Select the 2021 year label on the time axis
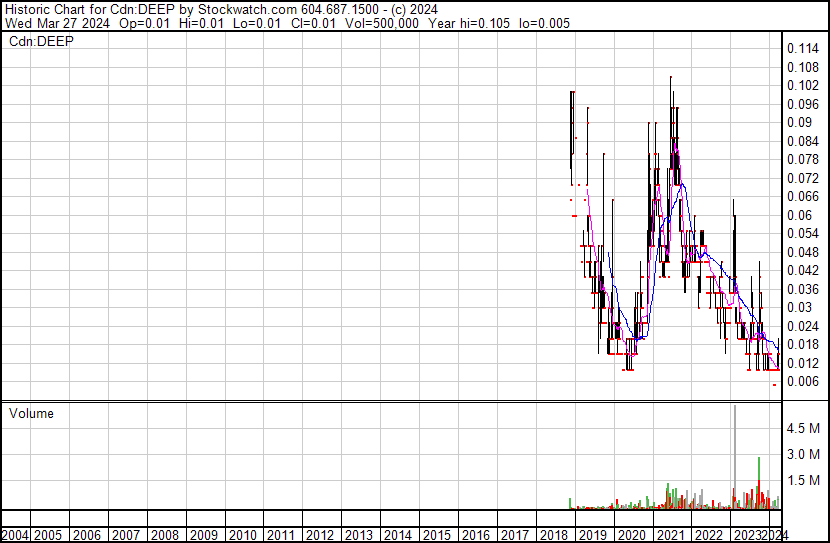830x543 pixels. coord(670,535)
